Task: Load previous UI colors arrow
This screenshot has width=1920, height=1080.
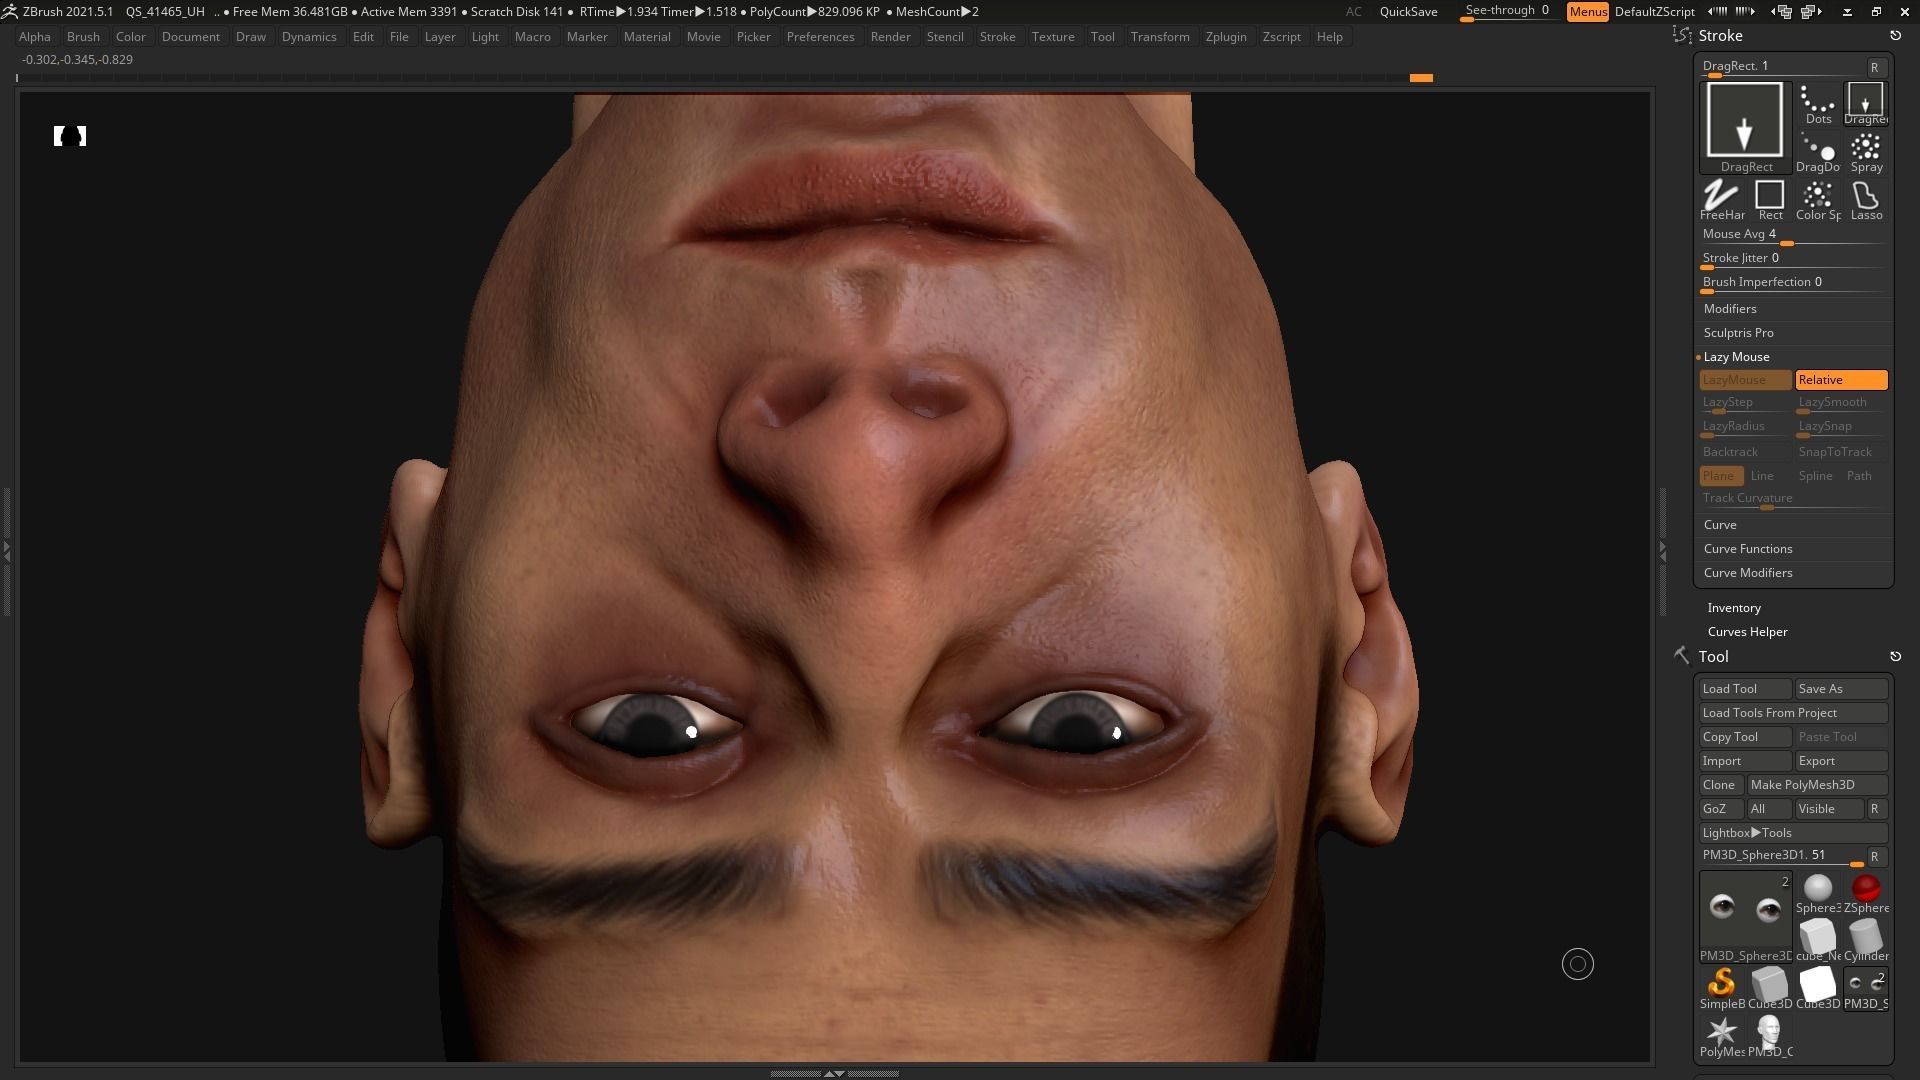Action: (x=1717, y=12)
